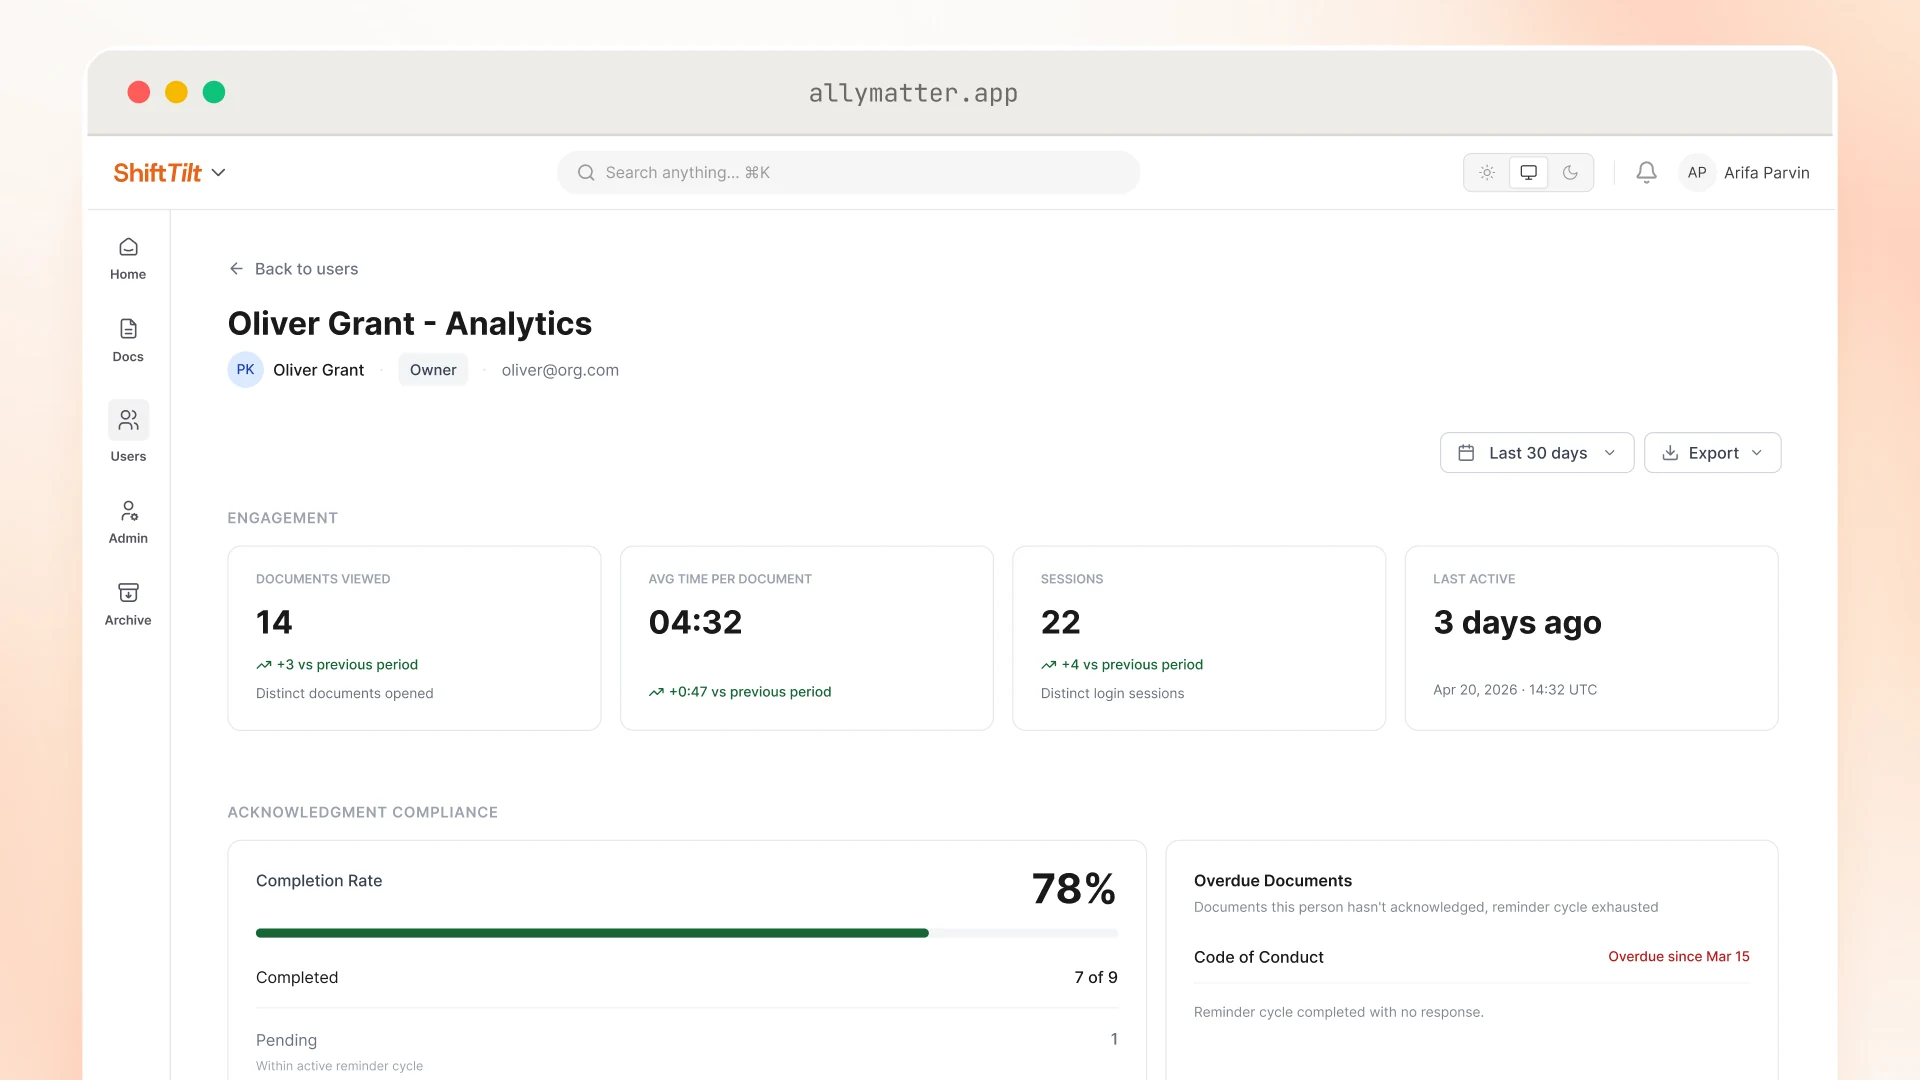Viewport: 1920px width, 1080px height.
Task: Click the back arrow icon
Action: point(236,268)
